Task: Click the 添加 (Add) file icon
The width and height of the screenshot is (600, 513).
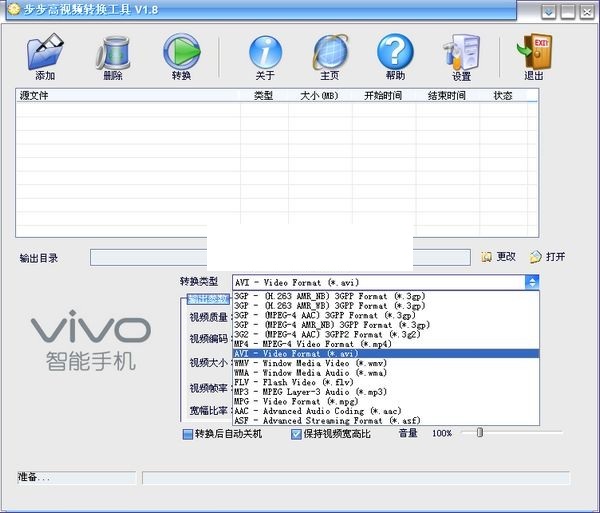Action: [x=45, y=52]
